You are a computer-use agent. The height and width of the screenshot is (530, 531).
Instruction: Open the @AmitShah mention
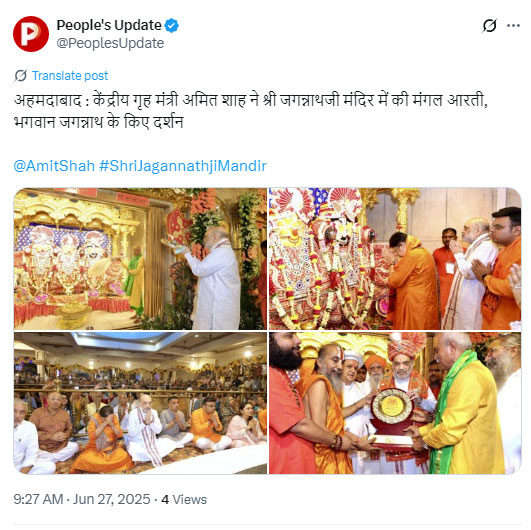click(54, 166)
